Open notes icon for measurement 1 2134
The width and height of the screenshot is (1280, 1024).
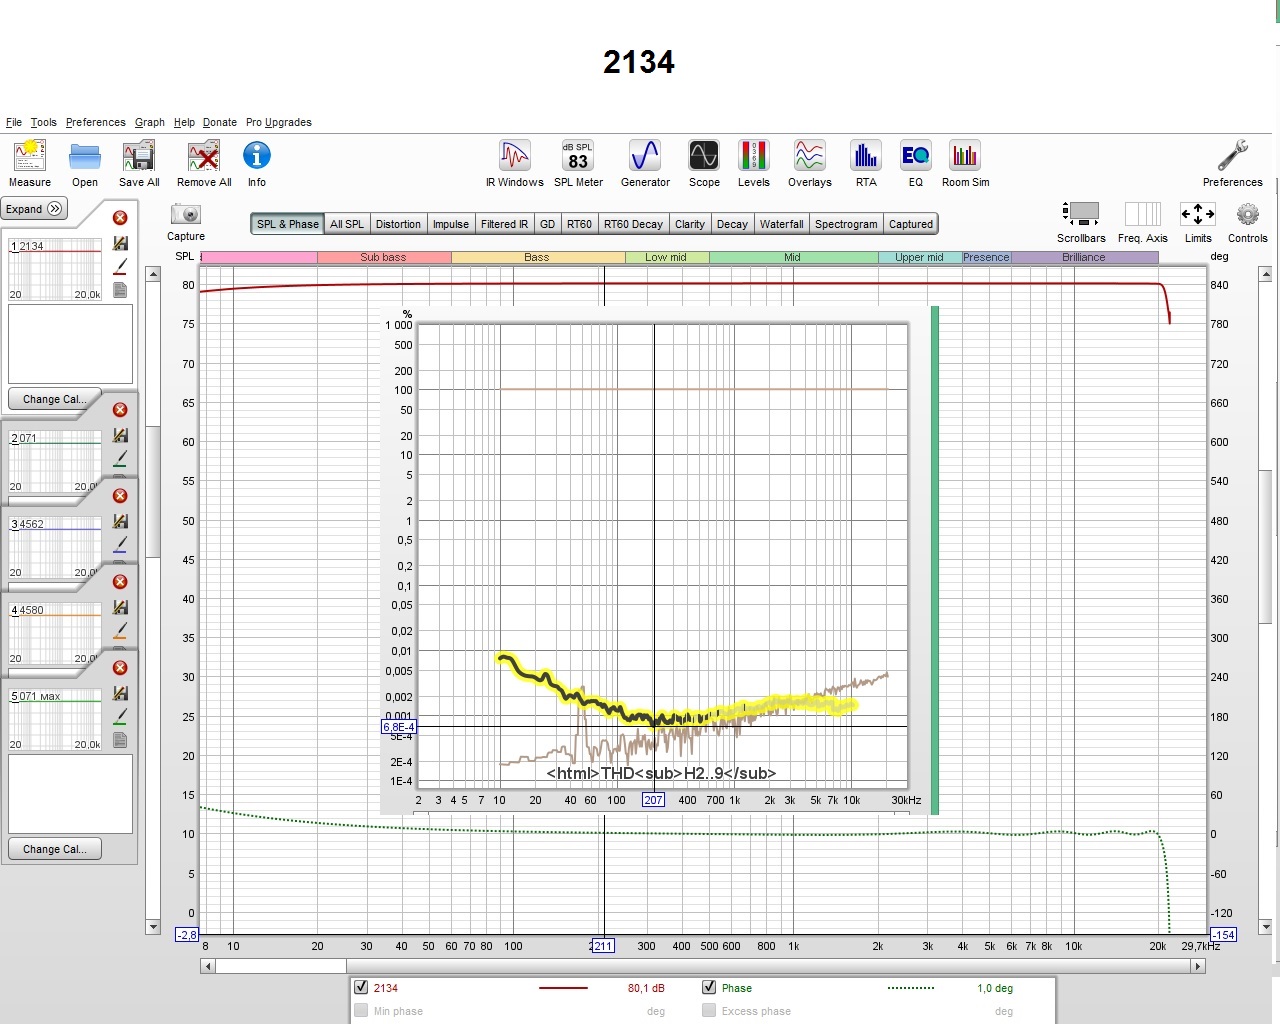120,290
